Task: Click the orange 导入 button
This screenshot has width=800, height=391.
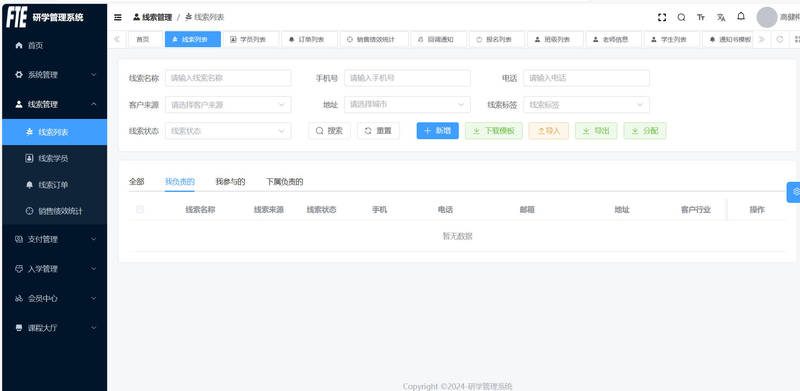Action: tap(548, 131)
